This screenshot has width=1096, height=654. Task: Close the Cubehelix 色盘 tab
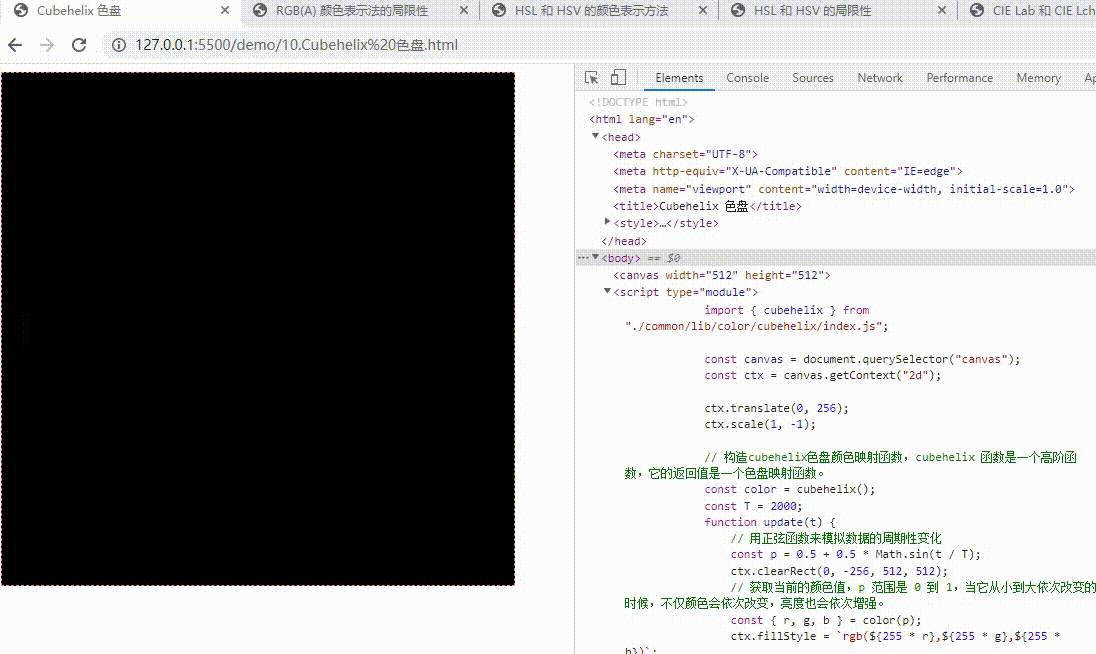point(224,10)
